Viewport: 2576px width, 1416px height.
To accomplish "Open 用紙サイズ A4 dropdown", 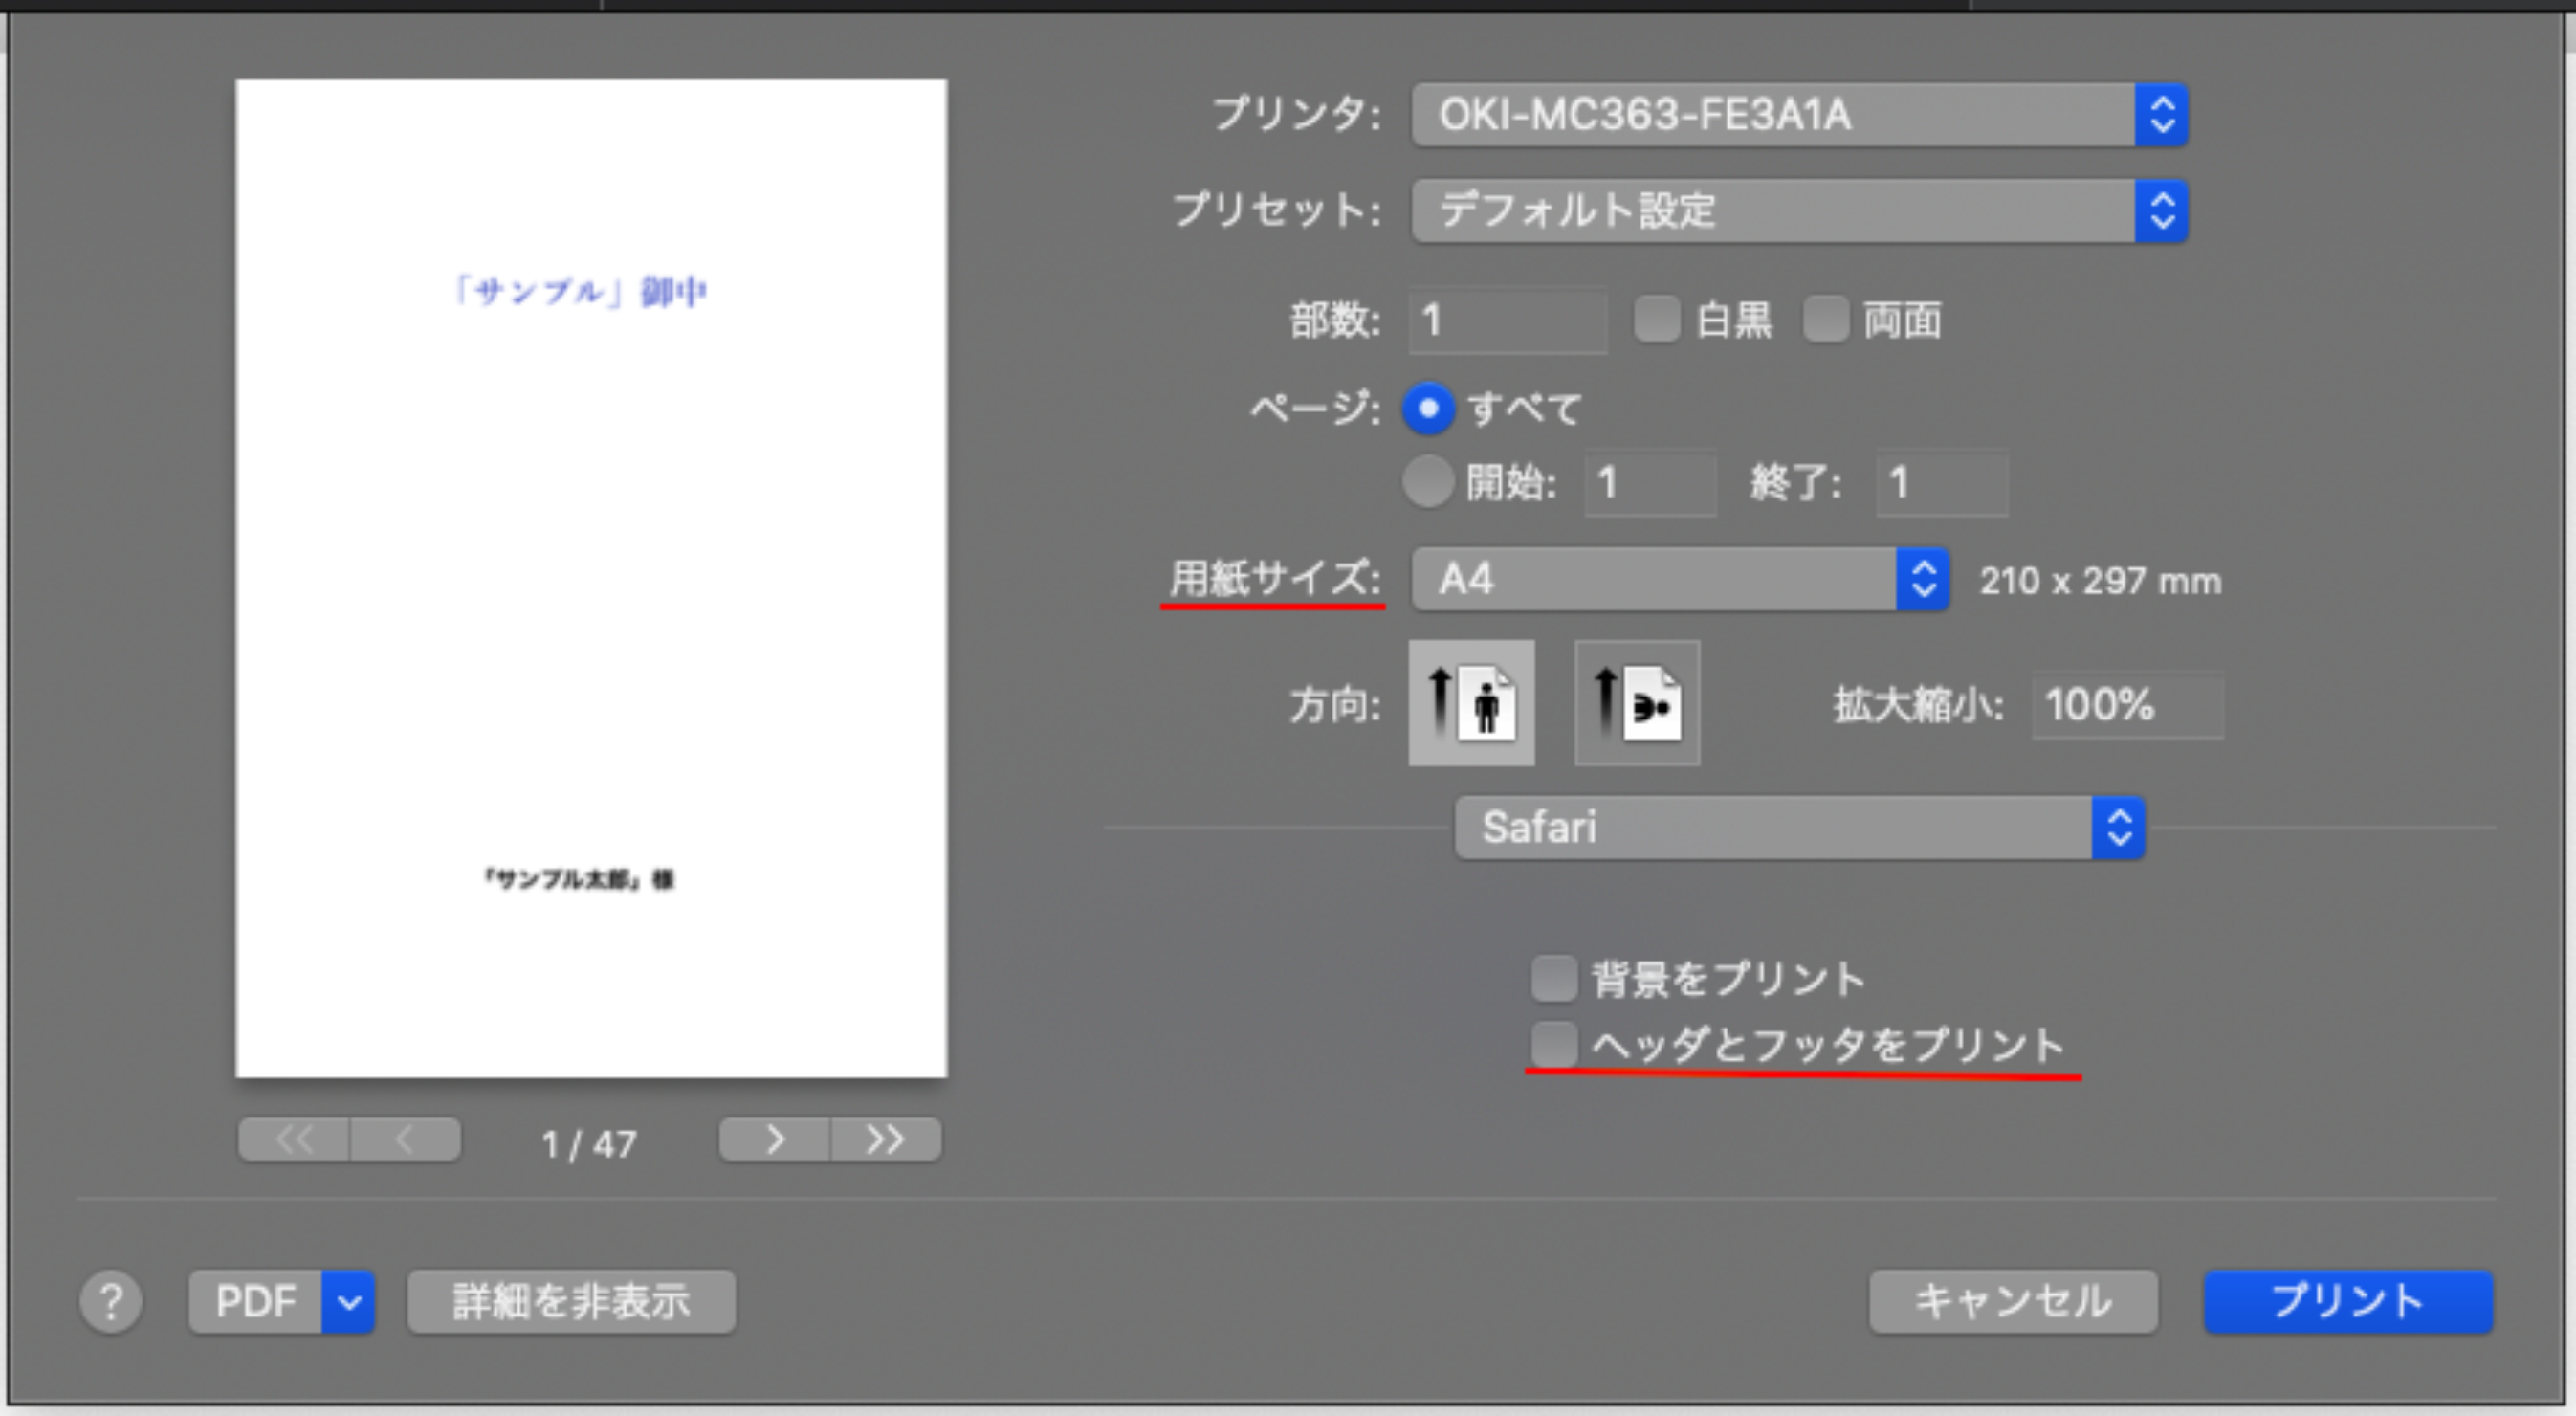I will [x=1679, y=579].
